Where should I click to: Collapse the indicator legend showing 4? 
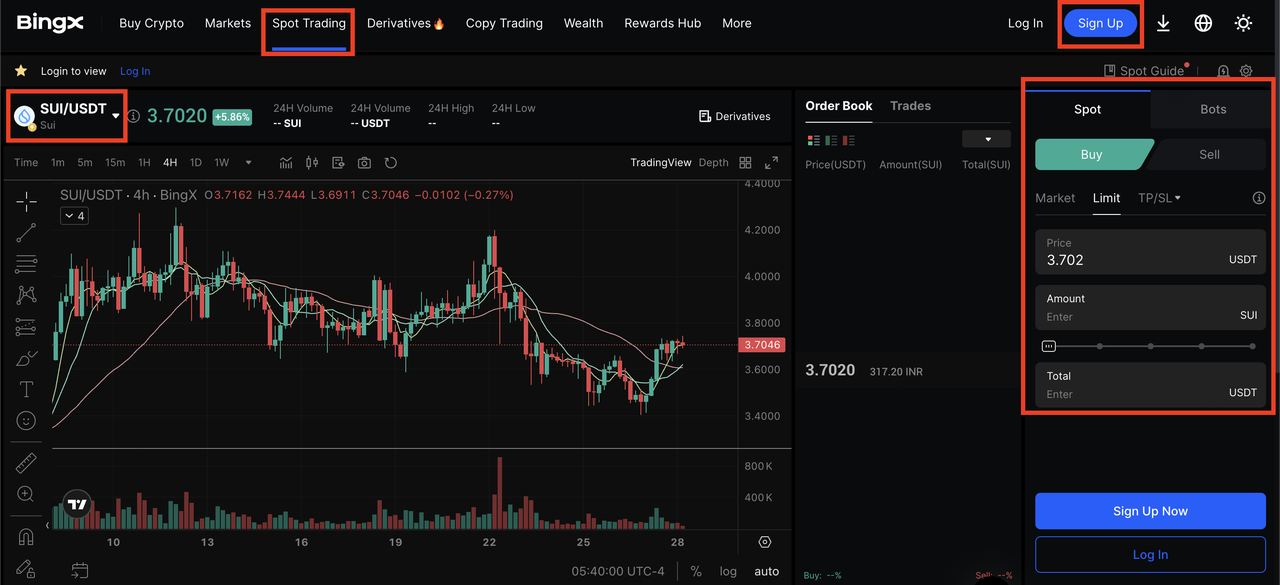pyautogui.click(x=74, y=216)
